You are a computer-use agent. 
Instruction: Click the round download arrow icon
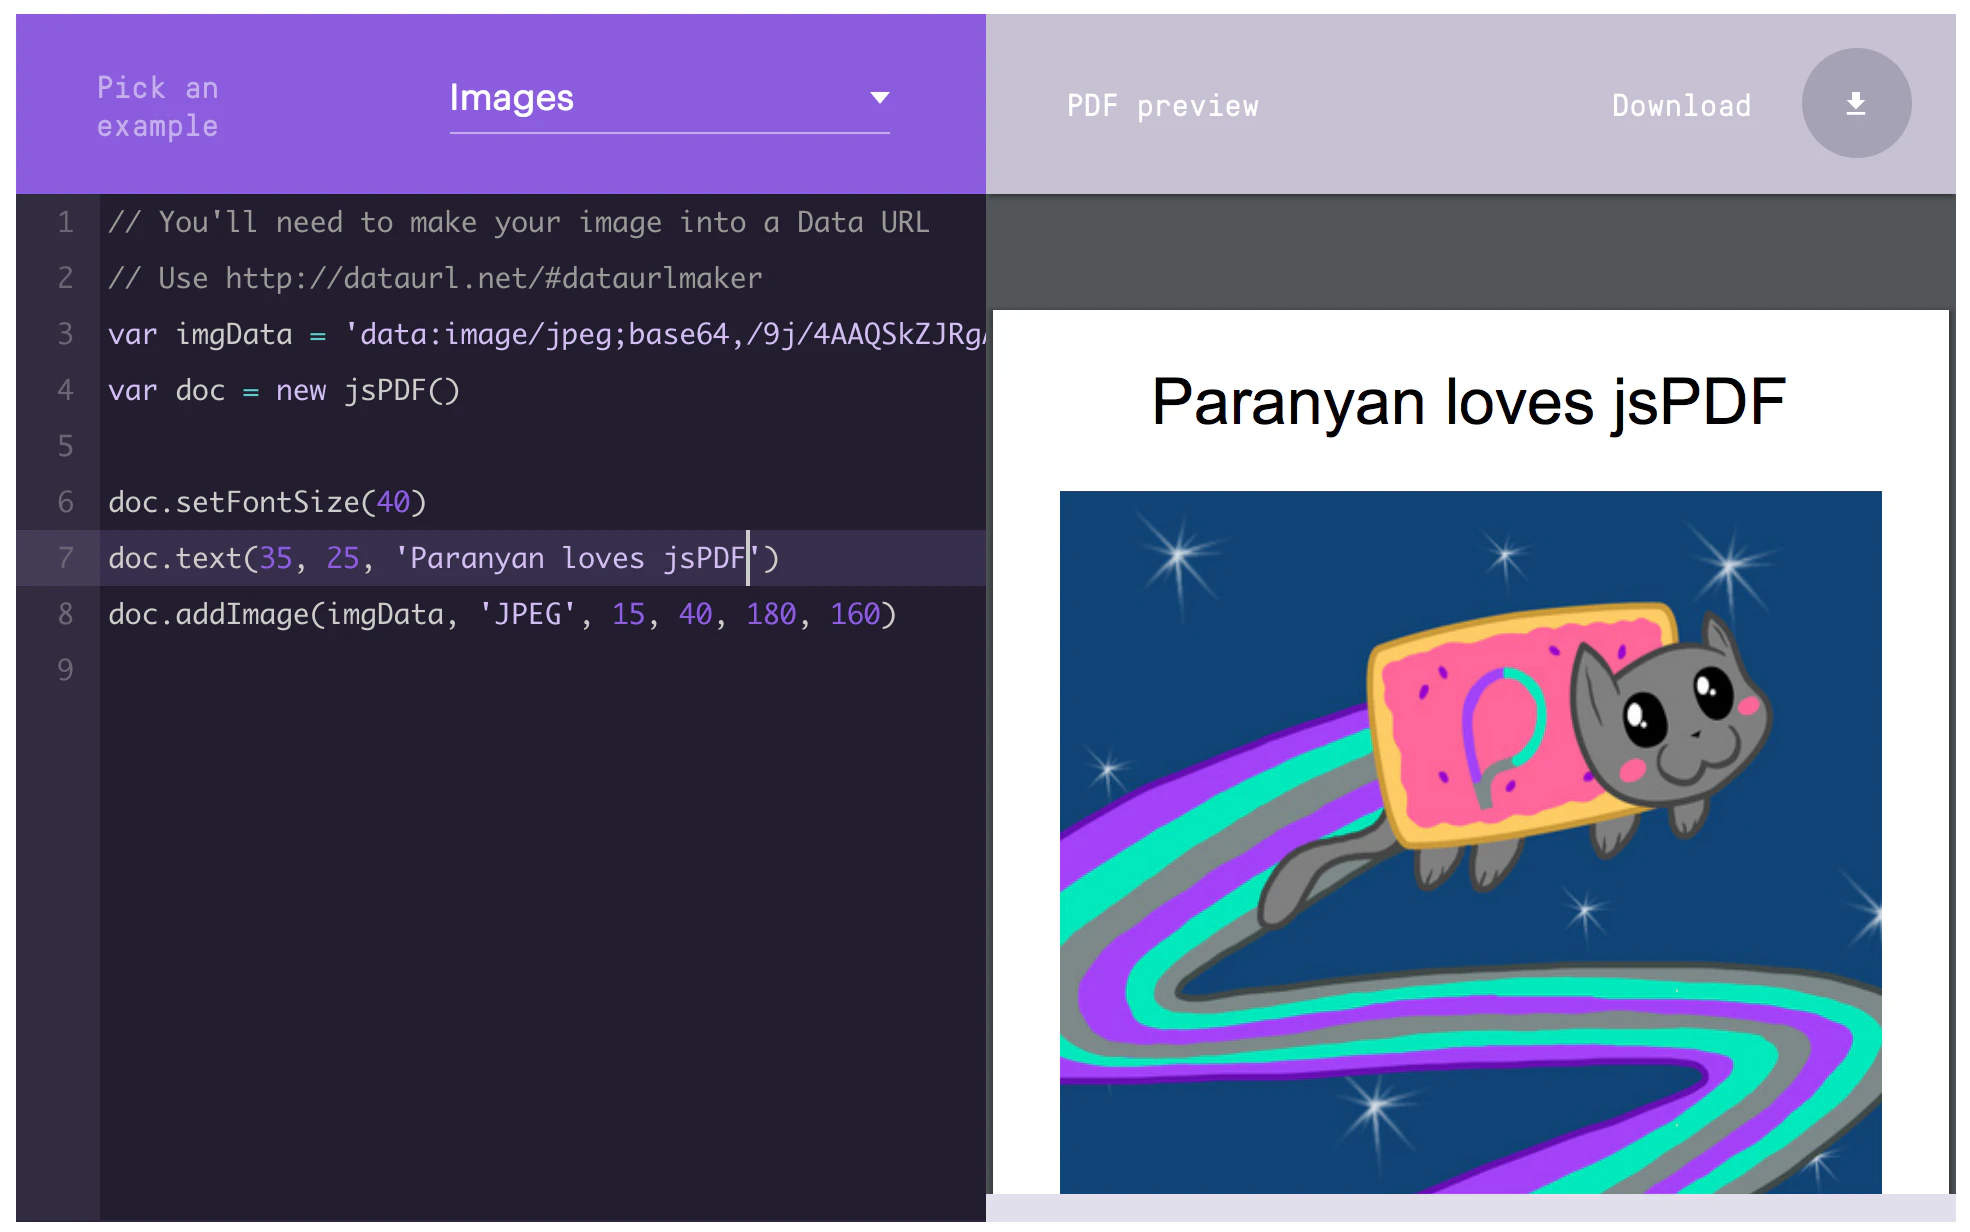pos(1855,103)
